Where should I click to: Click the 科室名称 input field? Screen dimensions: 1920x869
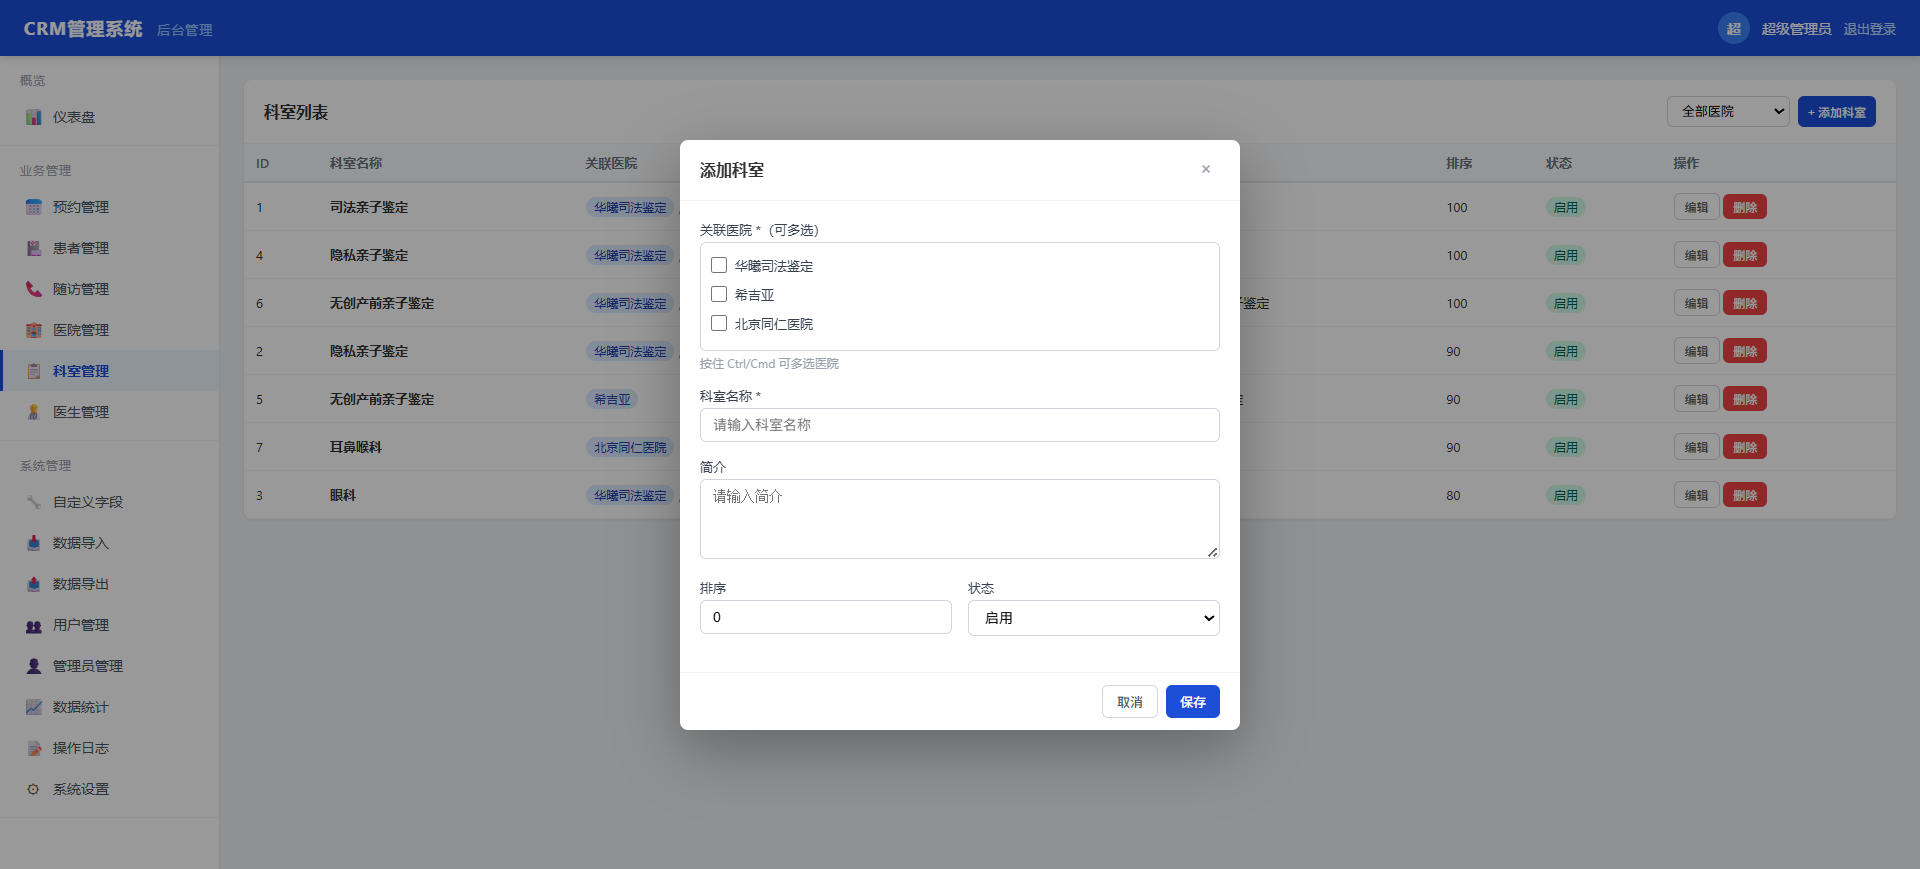point(959,425)
